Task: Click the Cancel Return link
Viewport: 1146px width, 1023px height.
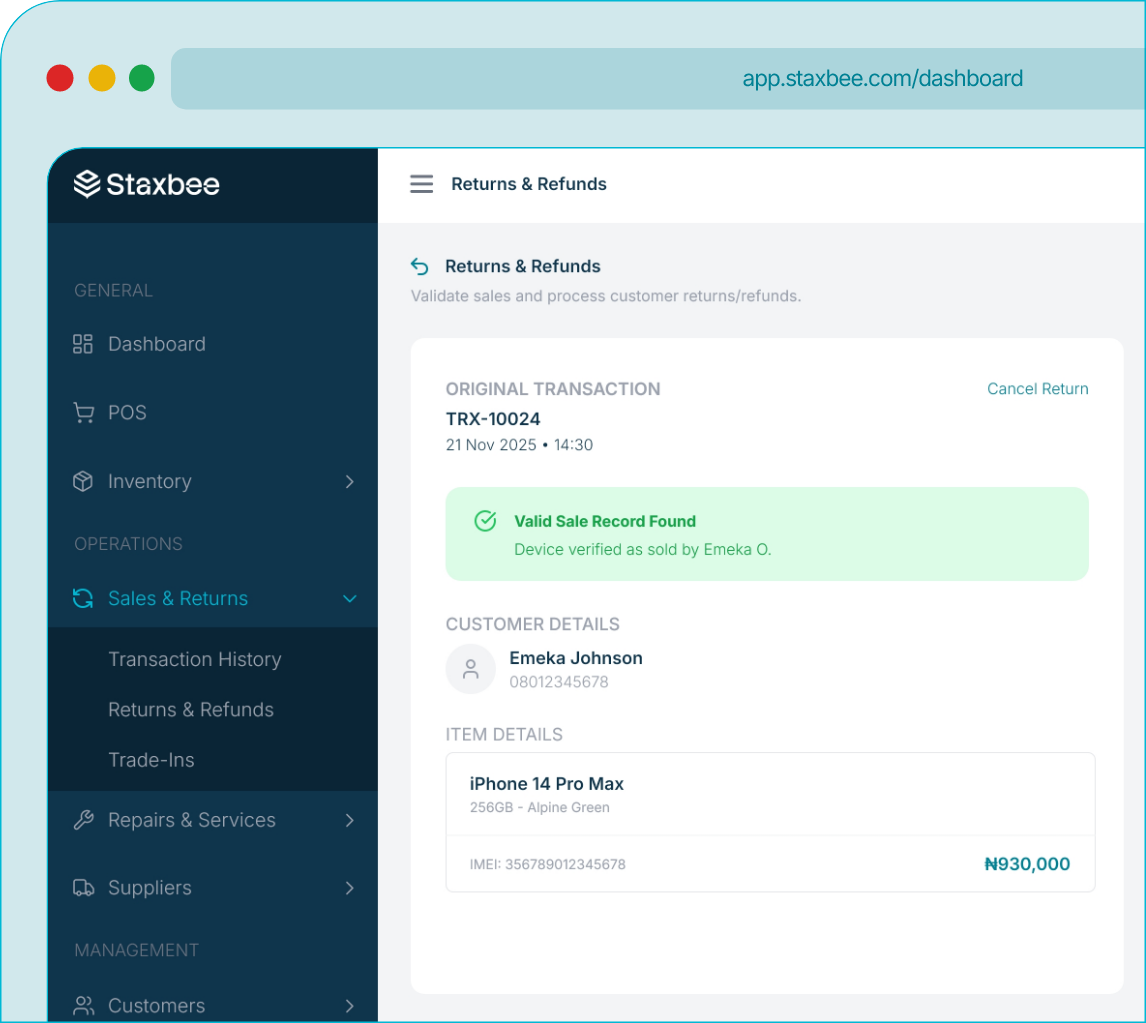Action: point(1037,389)
